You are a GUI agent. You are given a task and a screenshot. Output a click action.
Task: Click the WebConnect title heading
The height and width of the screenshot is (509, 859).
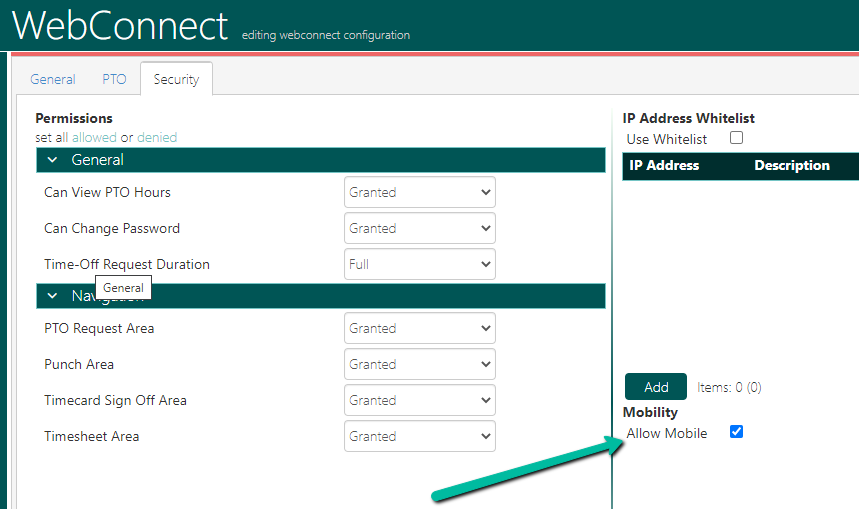click(x=120, y=25)
